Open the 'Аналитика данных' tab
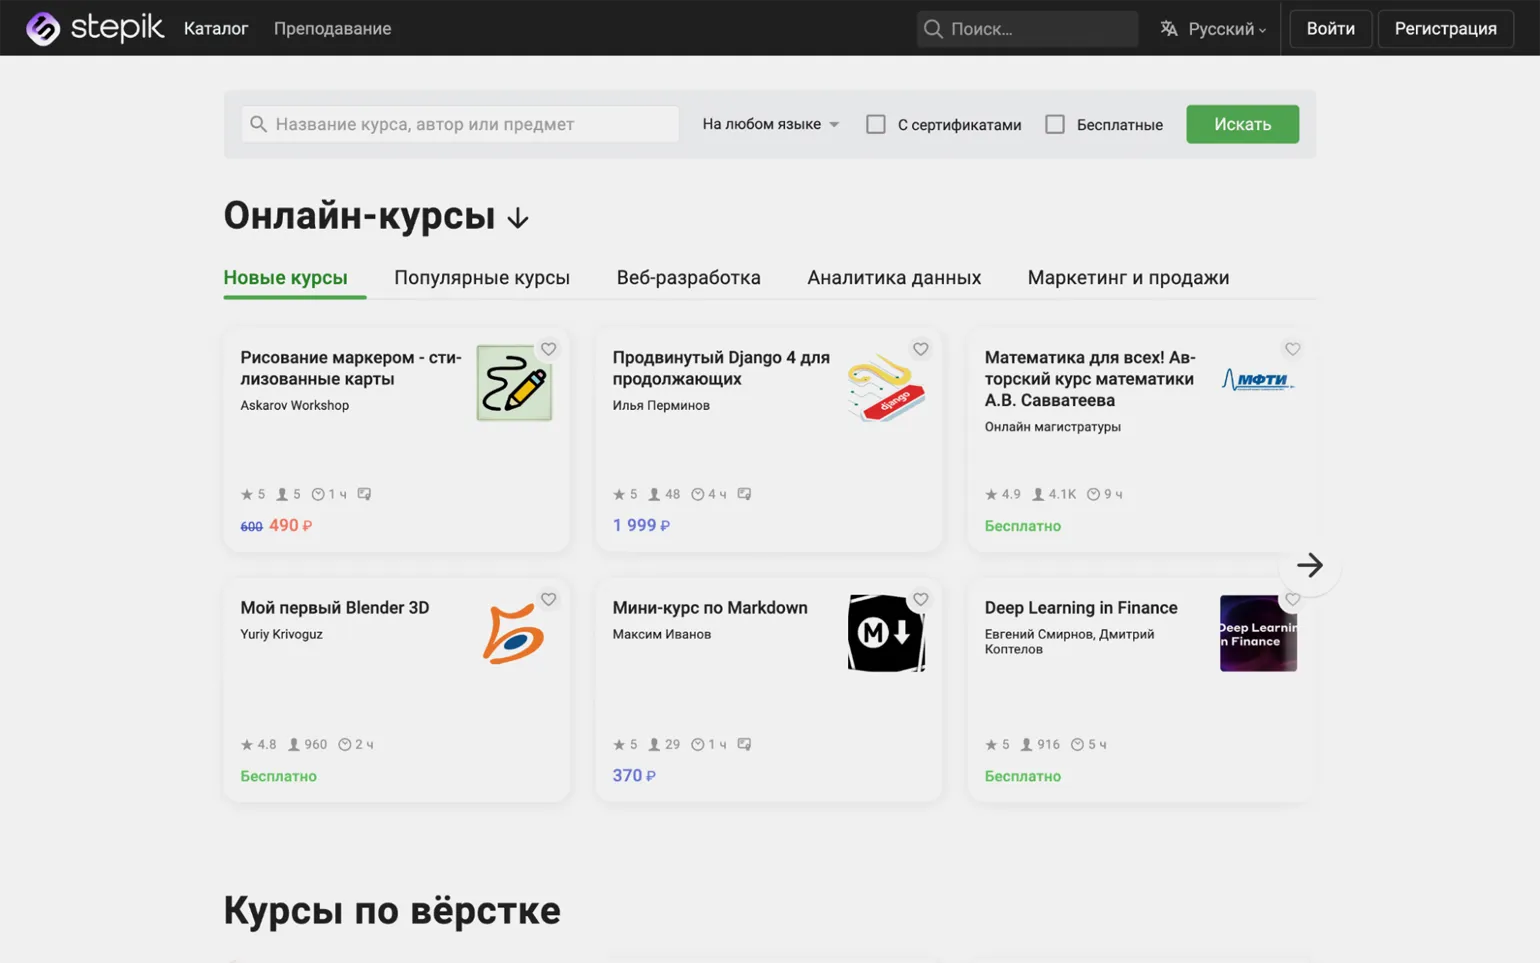 [893, 278]
